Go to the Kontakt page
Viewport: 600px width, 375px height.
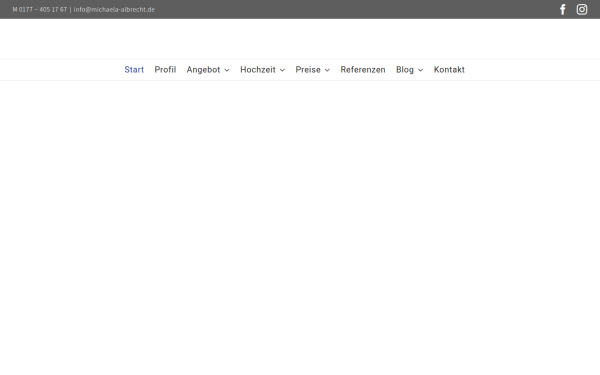[449, 70]
